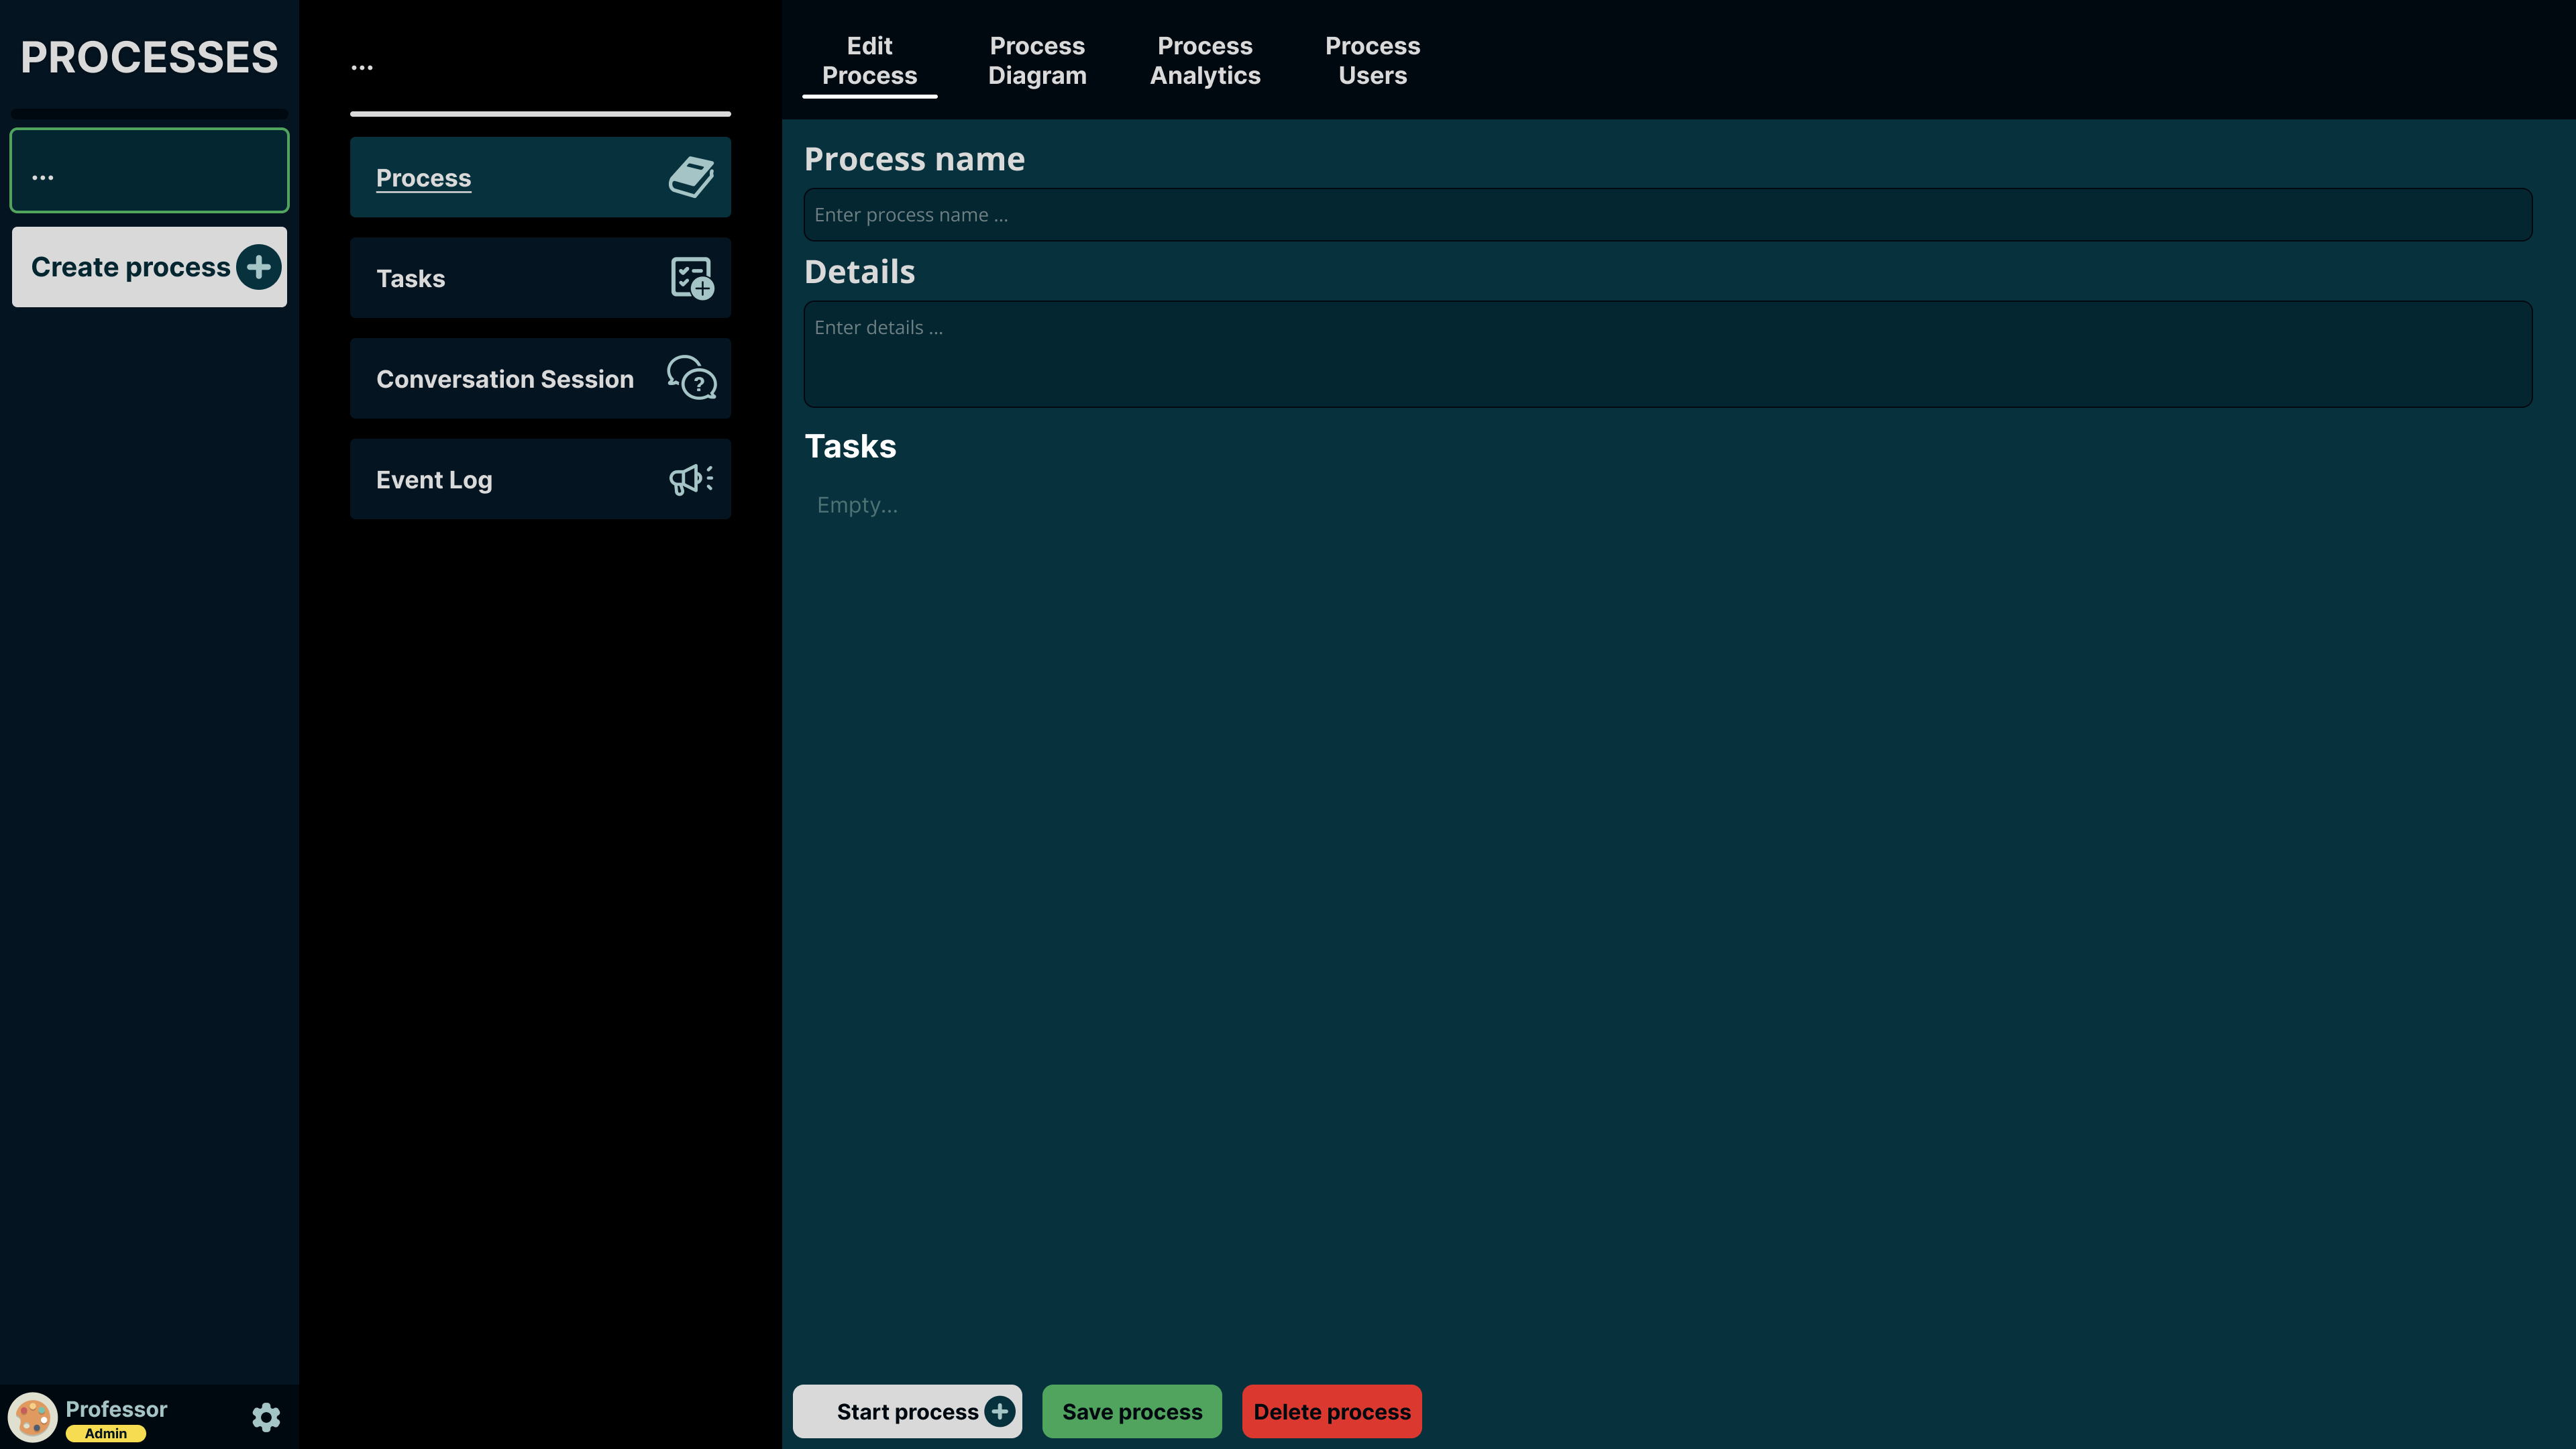Screen dimensions: 2576x1449
Task: Focus the Process name input field
Action: [x=1667, y=215]
